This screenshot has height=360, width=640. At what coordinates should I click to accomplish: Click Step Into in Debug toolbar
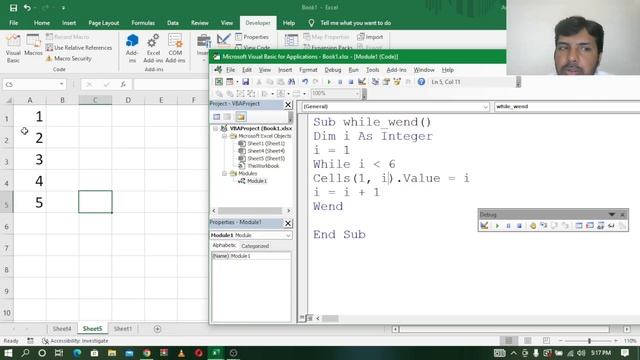pyautogui.click(x=544, y=225)
